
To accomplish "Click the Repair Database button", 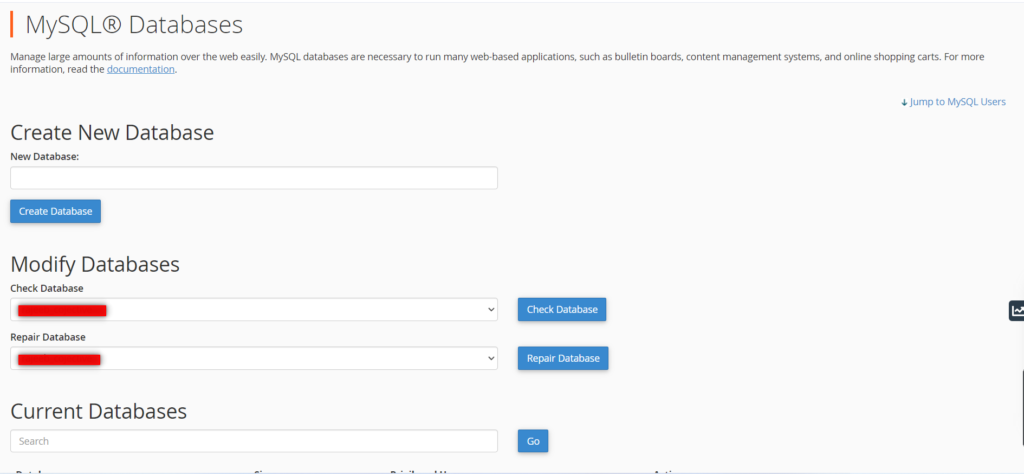I will [x=563, y=358].
